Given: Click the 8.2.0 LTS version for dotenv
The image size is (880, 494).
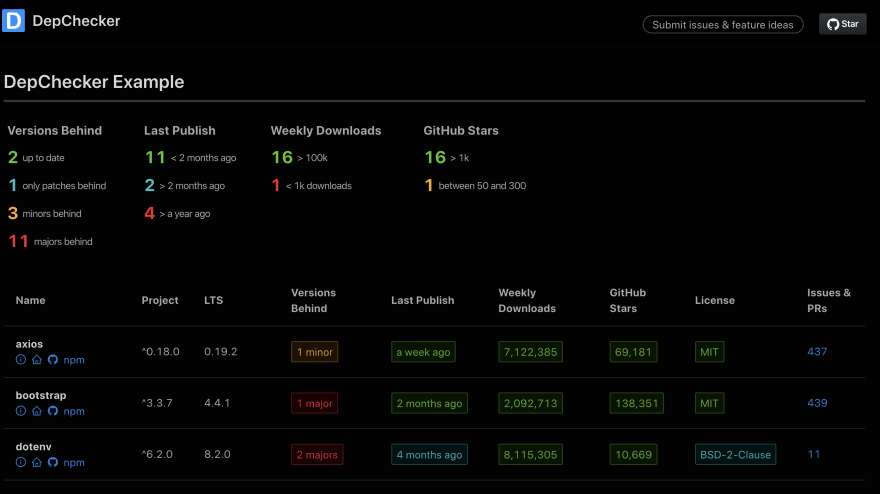Looking at the screenshot, I should (217, 454).
